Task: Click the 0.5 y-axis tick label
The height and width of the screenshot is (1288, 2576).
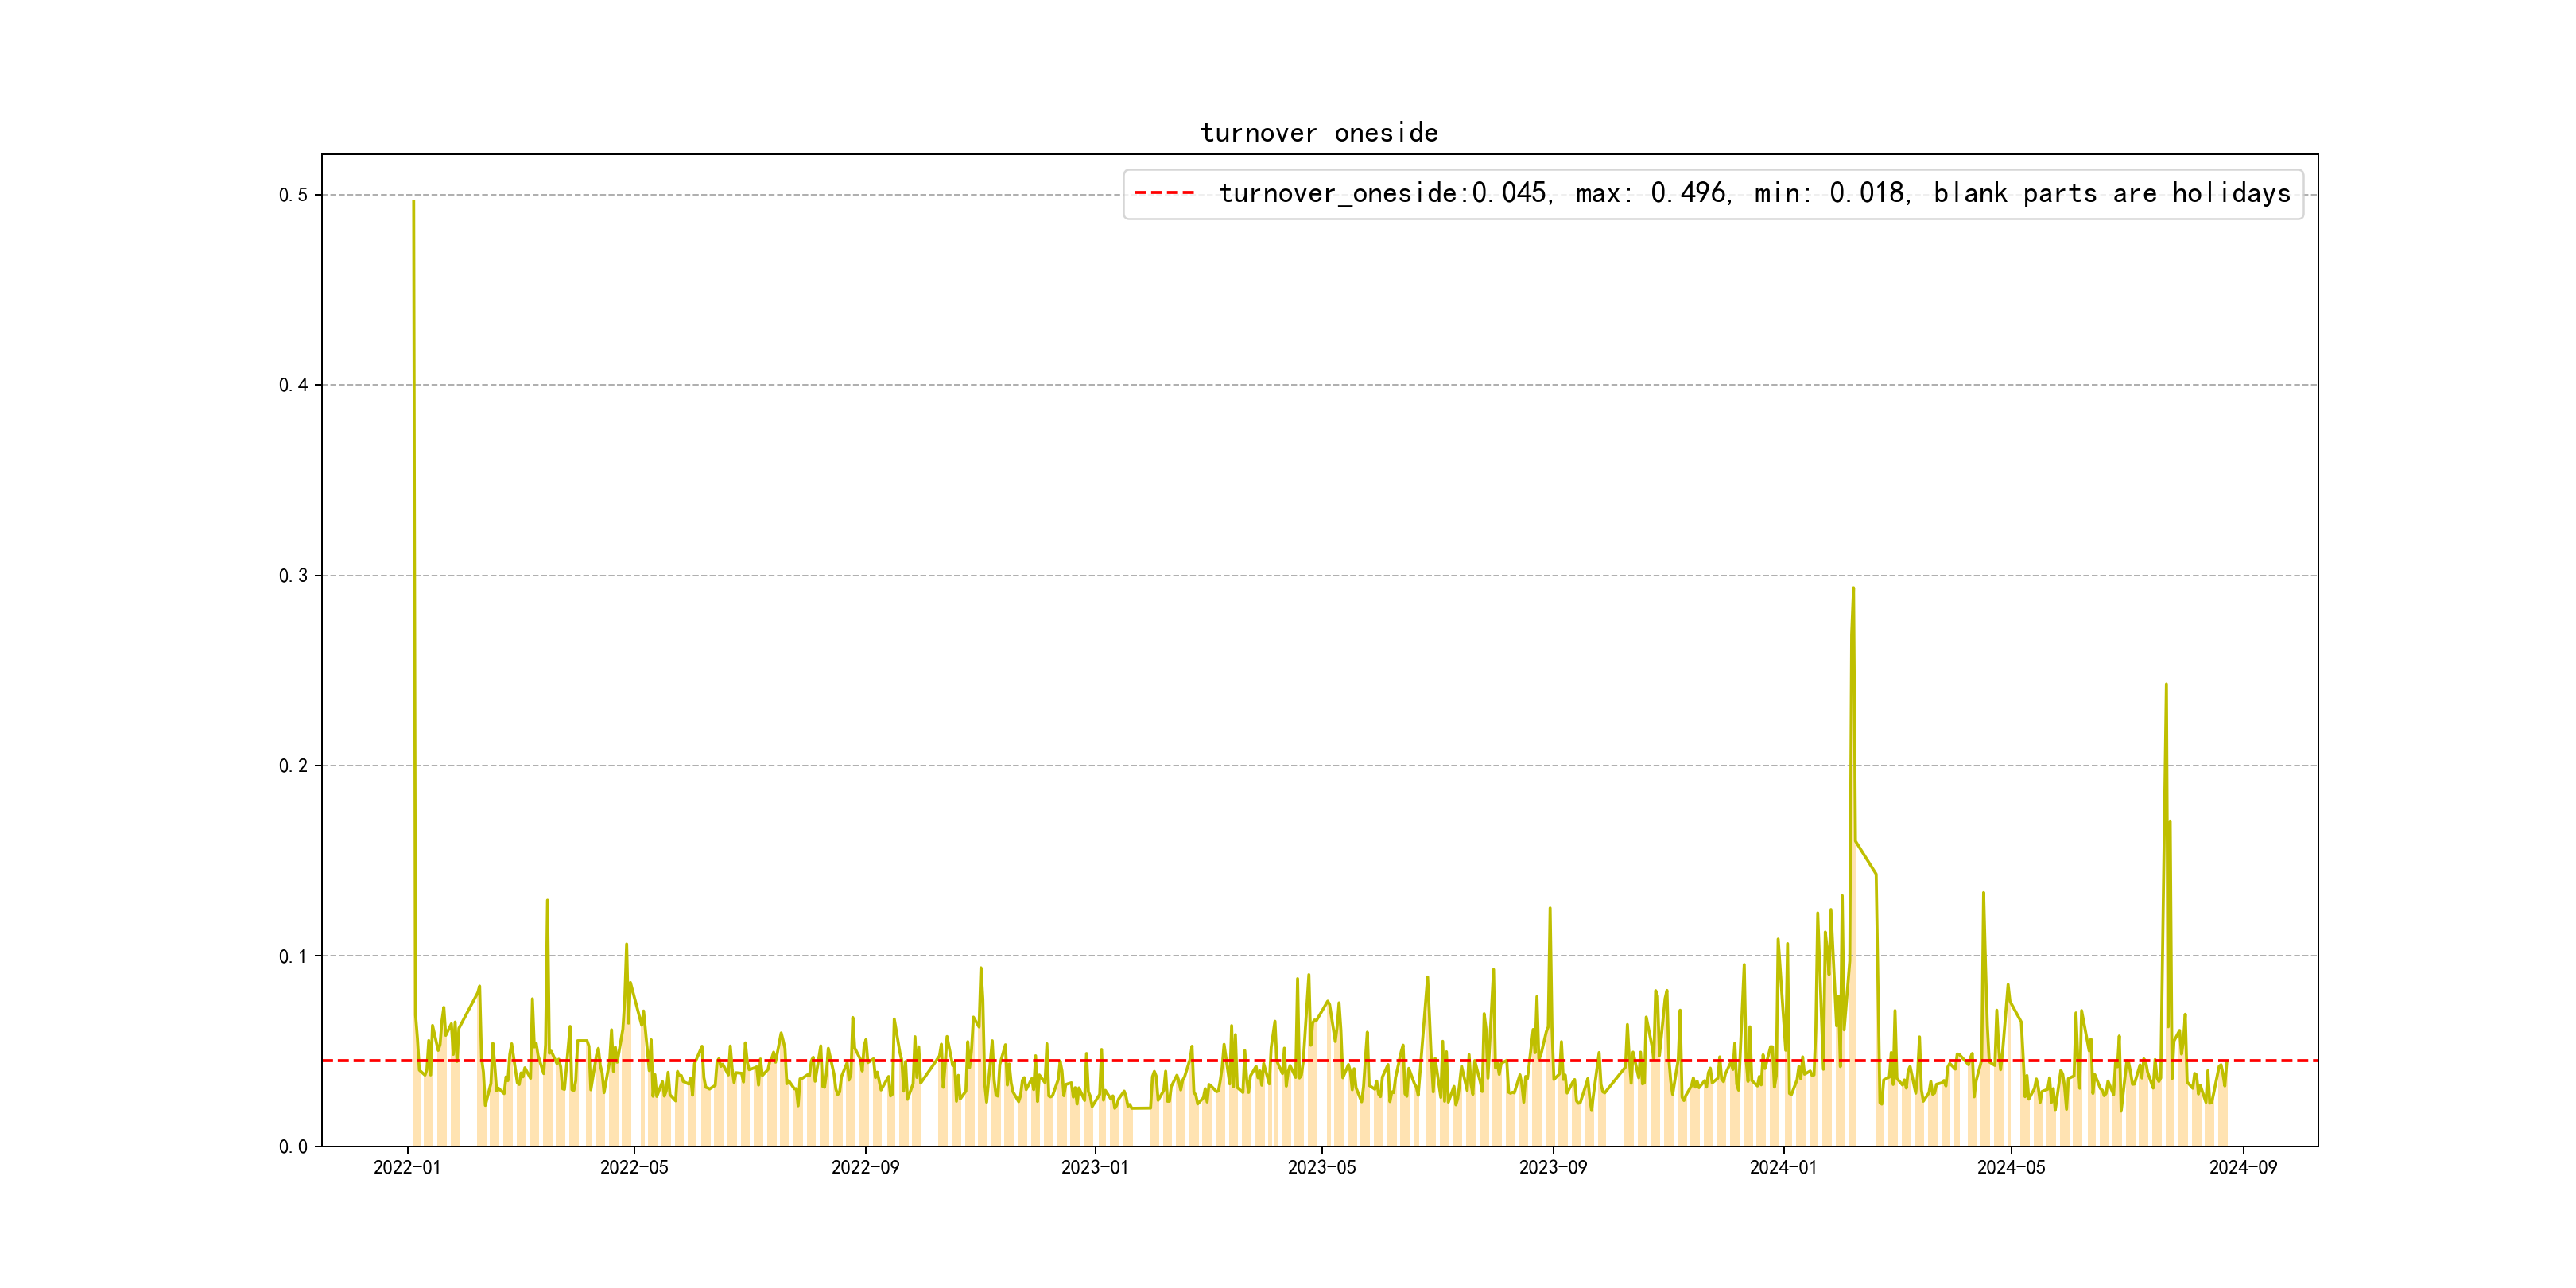Action: (293, 195)
